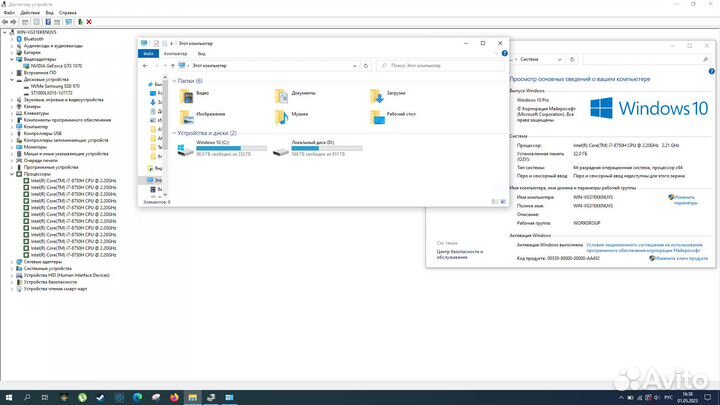Viewport: 720px width, 405px height.
Task: Open the Загрузки folder
Action: [388, 95]
